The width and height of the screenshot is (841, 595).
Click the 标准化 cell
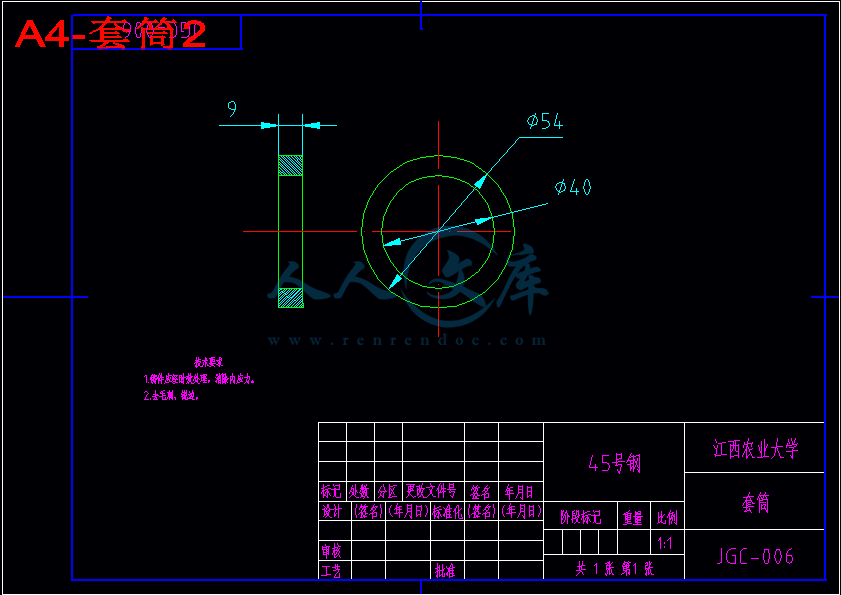447,511
